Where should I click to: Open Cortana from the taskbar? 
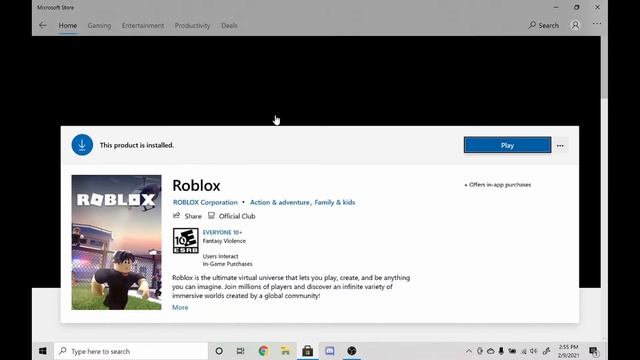point(219,351)
